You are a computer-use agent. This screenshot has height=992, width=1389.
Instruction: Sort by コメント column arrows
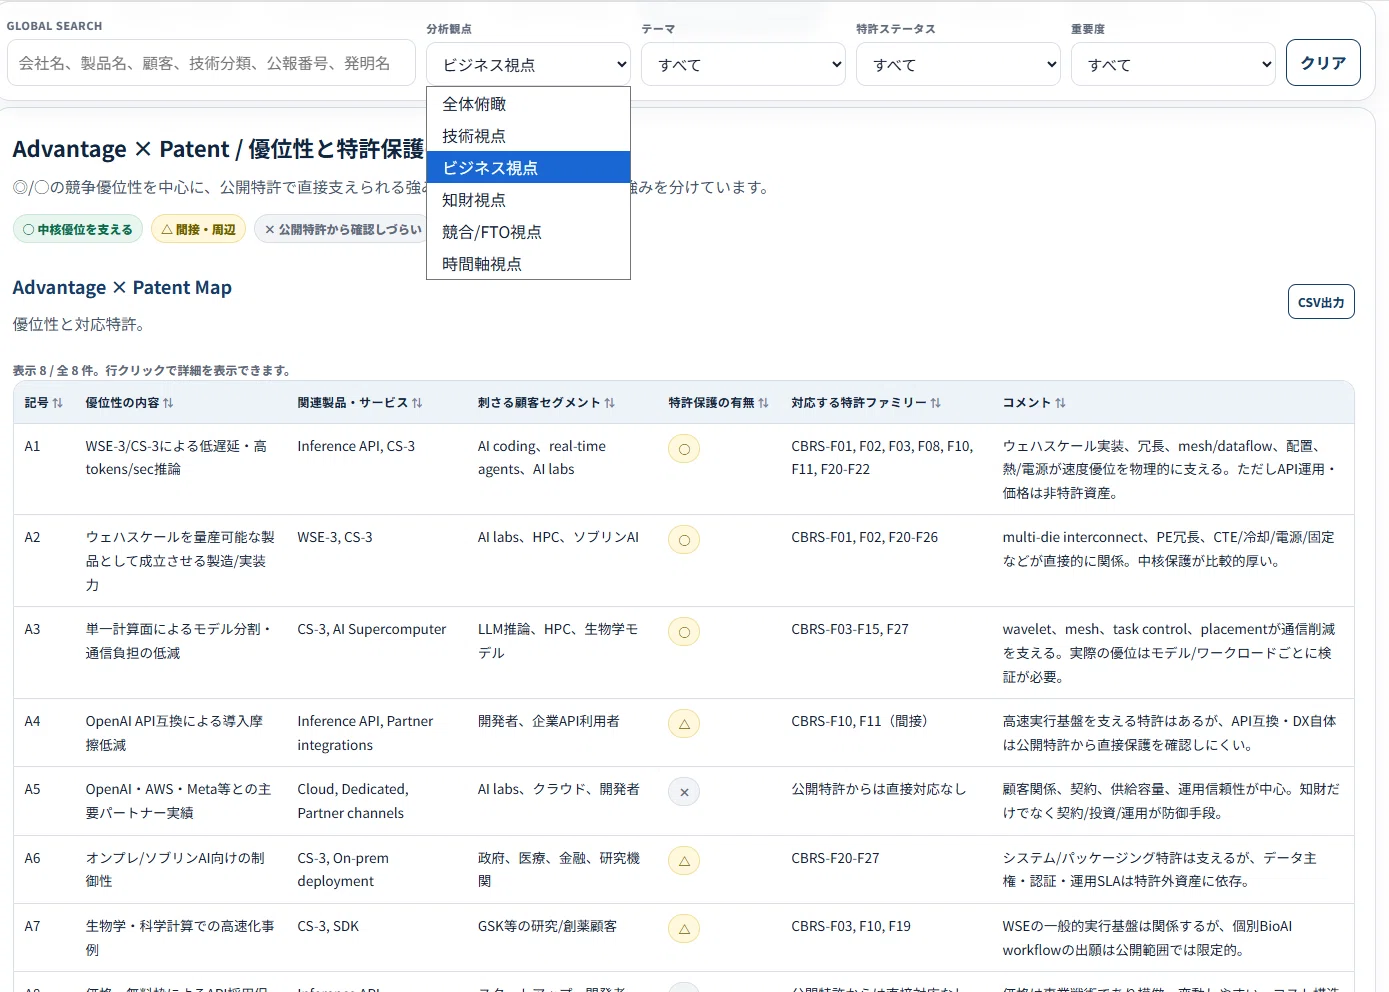click(1060, 403)
